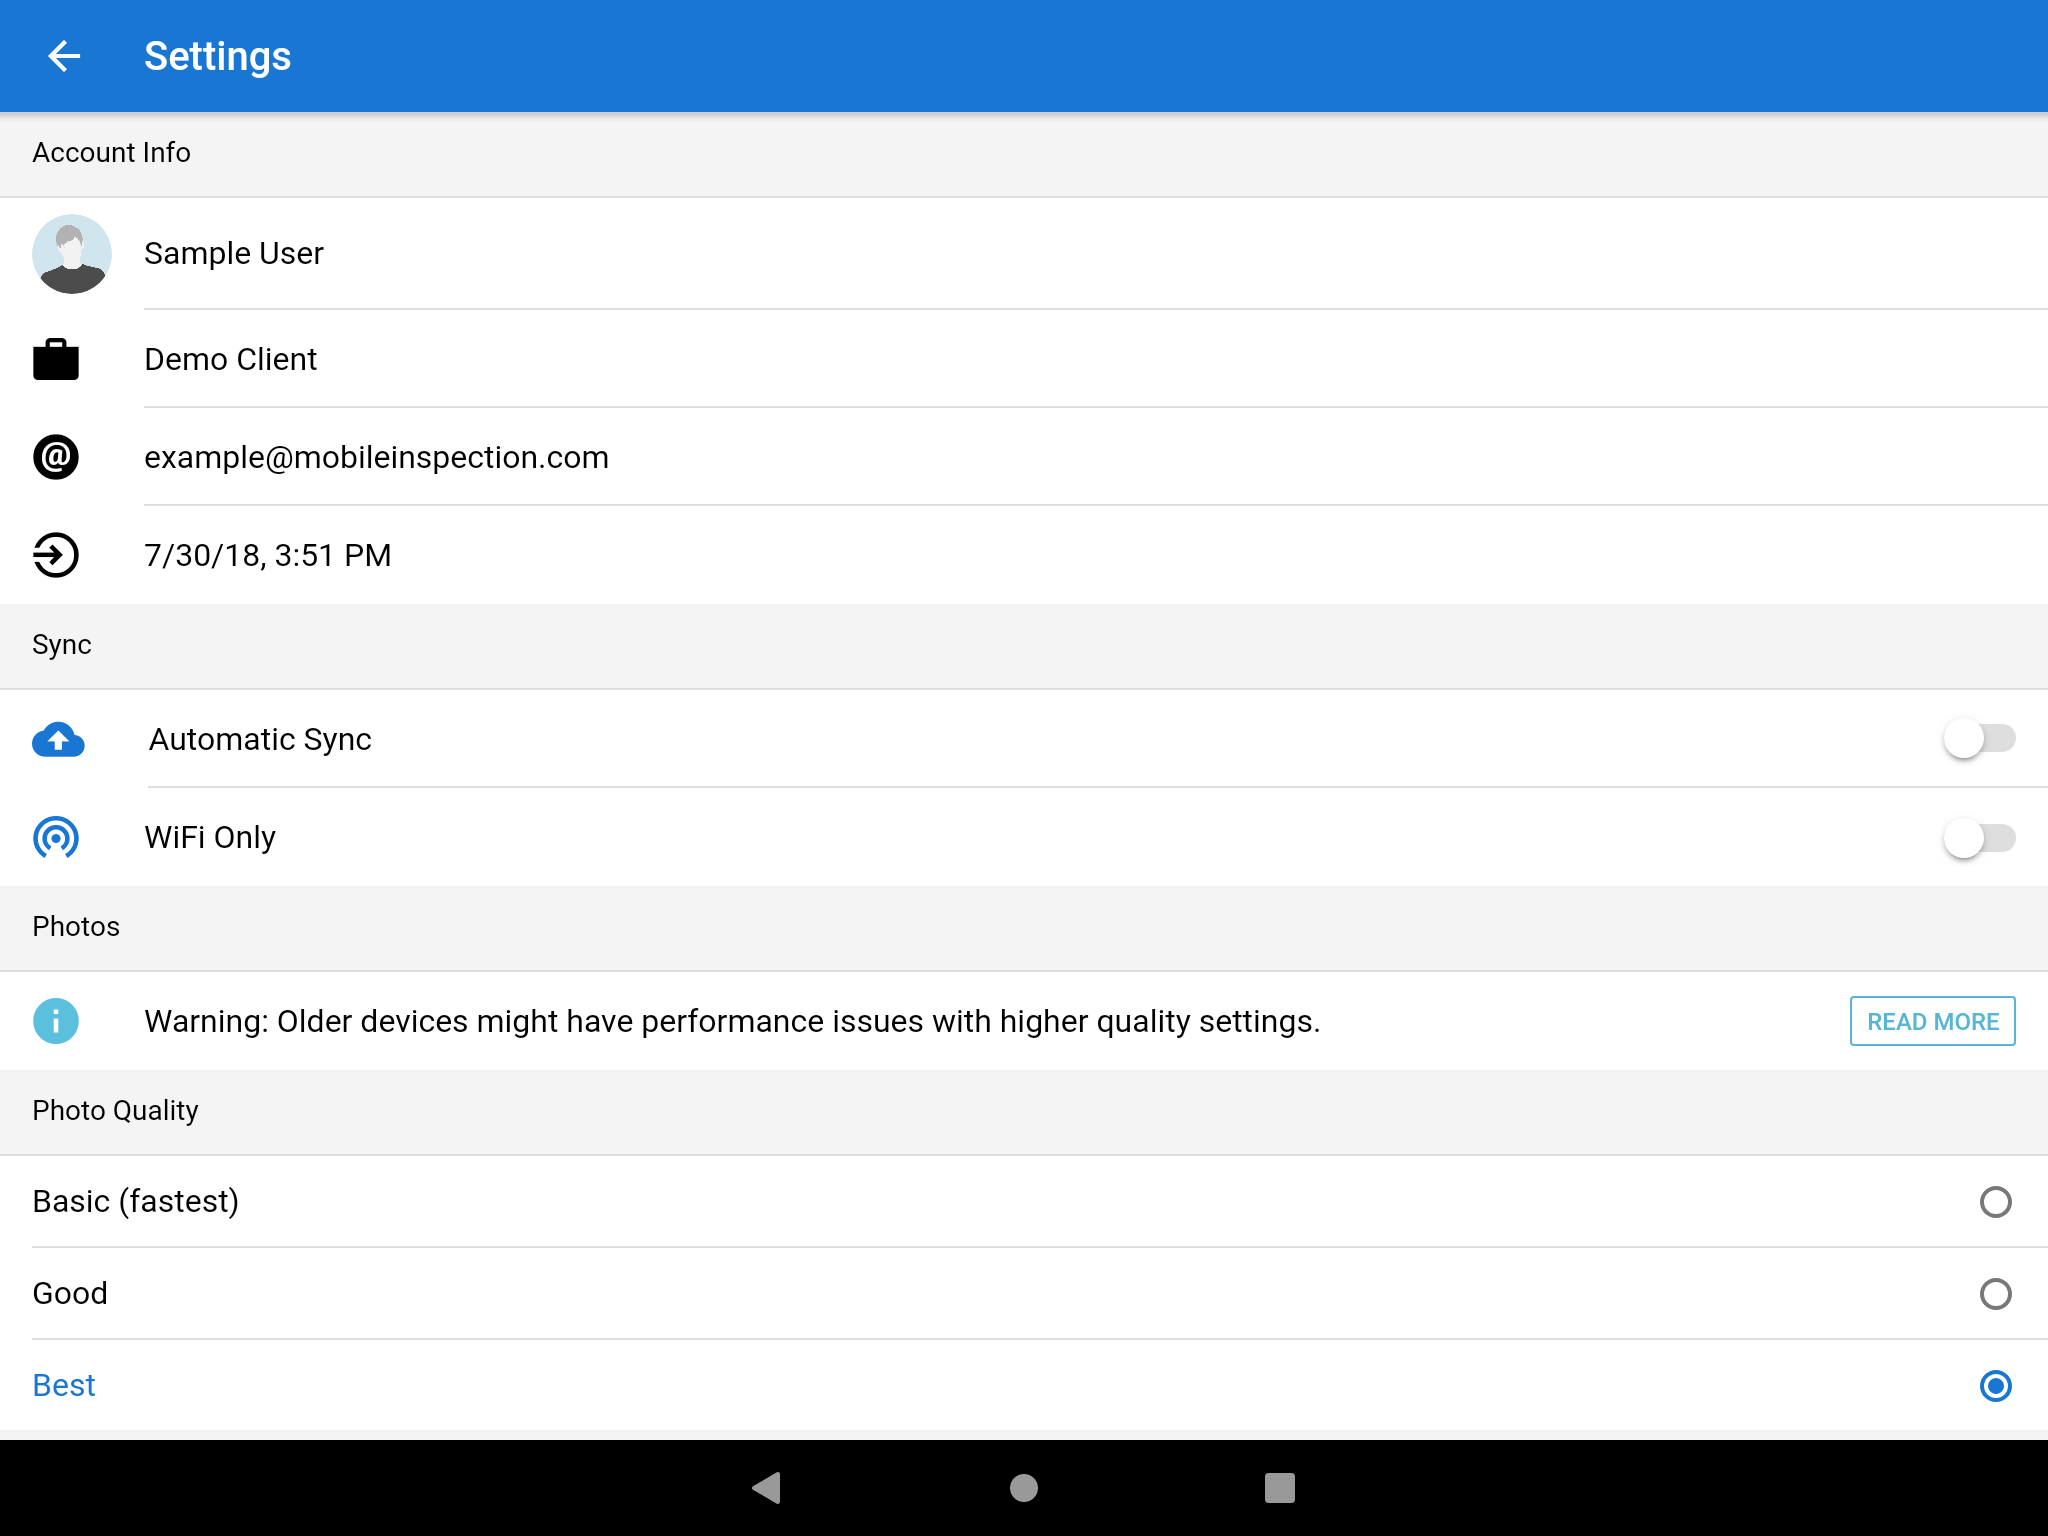The height and width of the screenshot is (1536, 2048).
Task: Tap the Account Info section header
Action: [x=111, y=152]
